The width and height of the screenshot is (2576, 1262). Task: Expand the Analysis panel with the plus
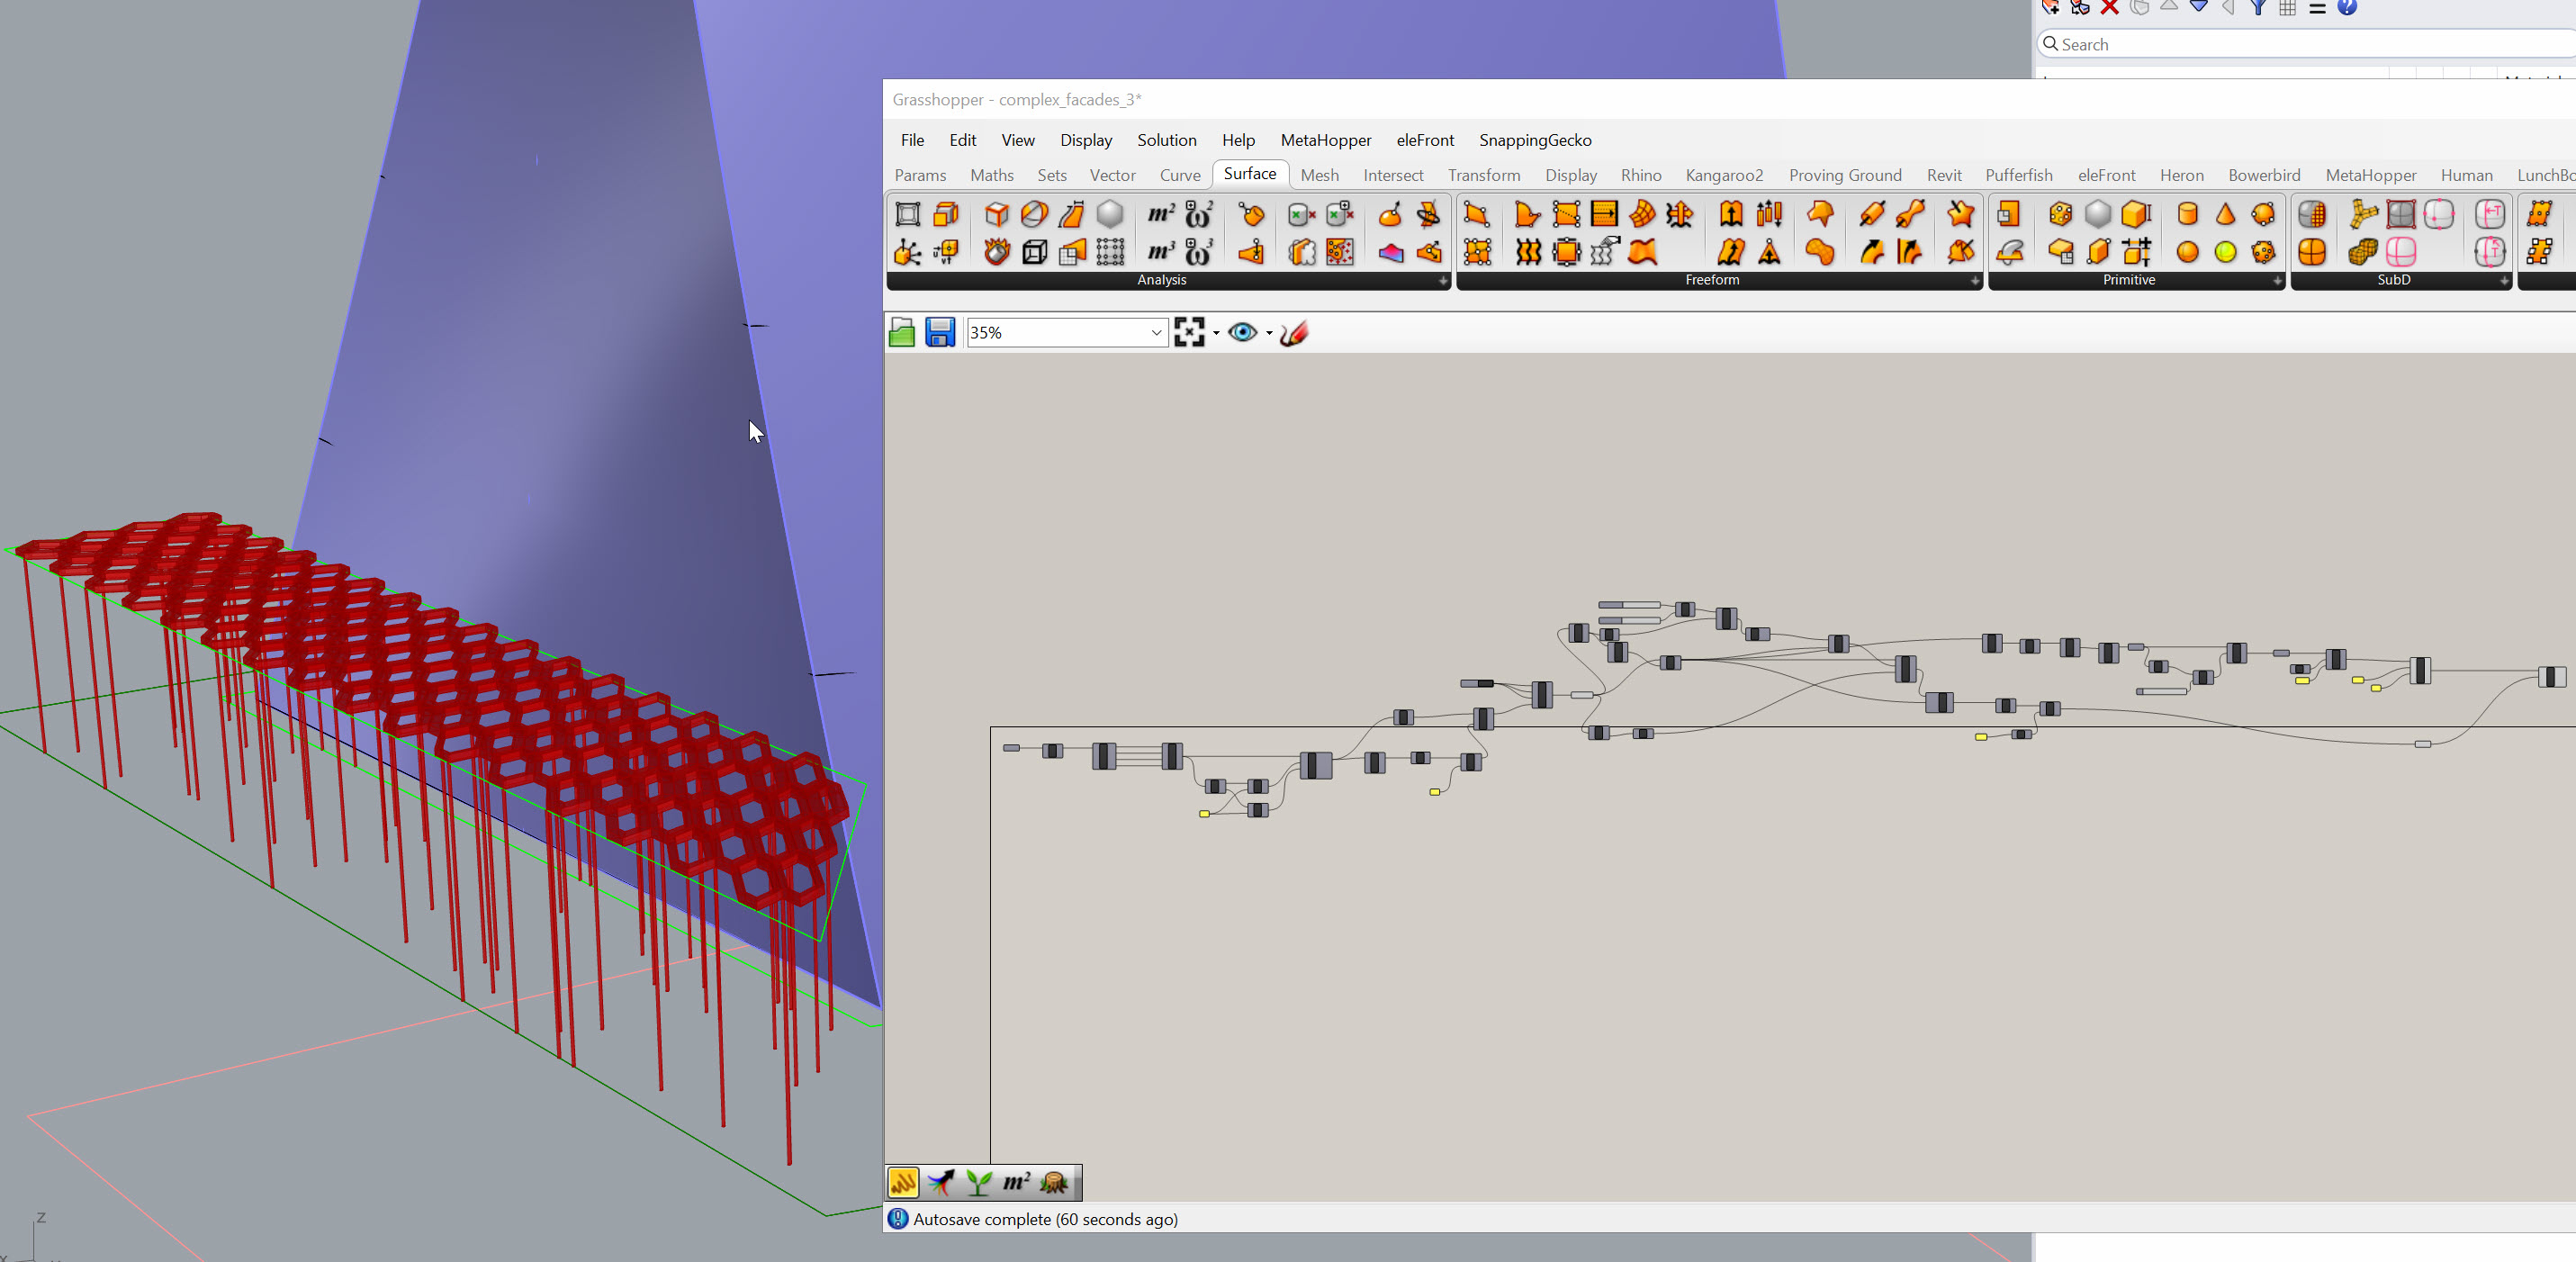point(1443,281)
